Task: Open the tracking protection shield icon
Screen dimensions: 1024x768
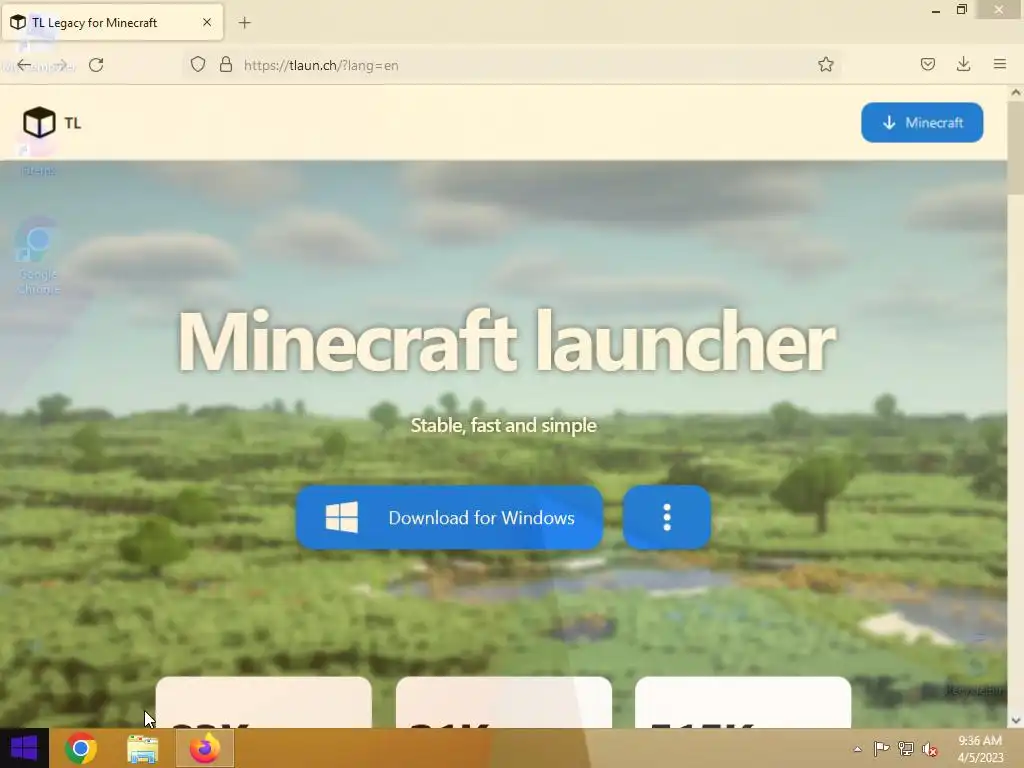Action: (x=198, y=65)
